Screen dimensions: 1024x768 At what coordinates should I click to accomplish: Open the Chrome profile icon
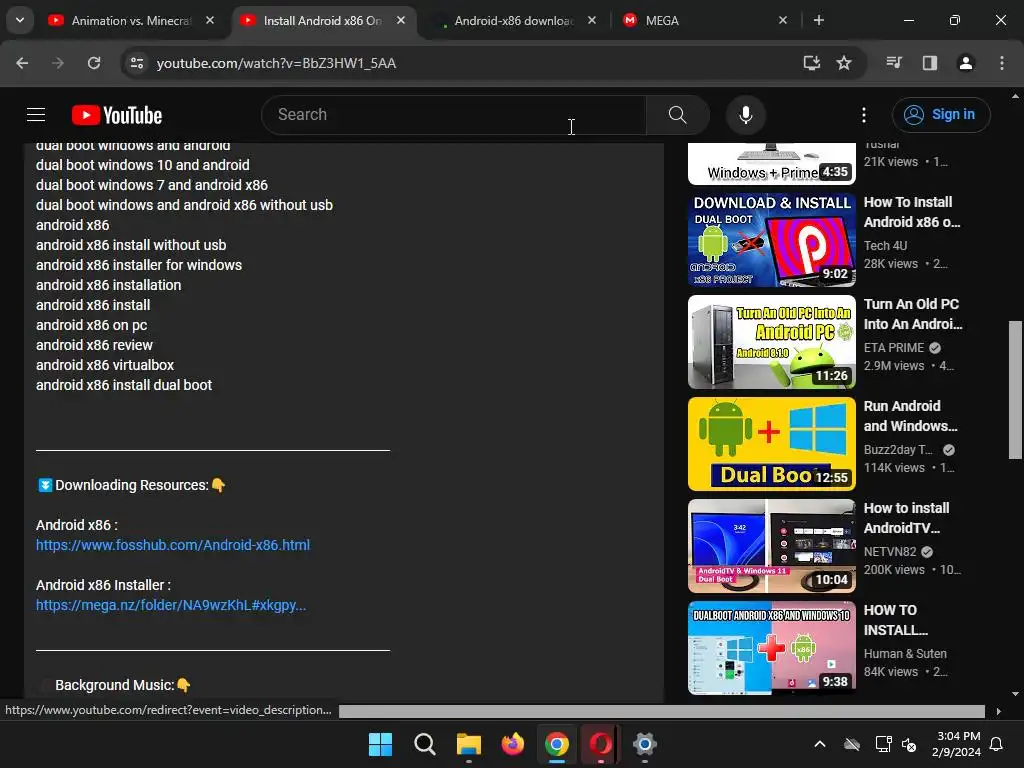point(966,63)
